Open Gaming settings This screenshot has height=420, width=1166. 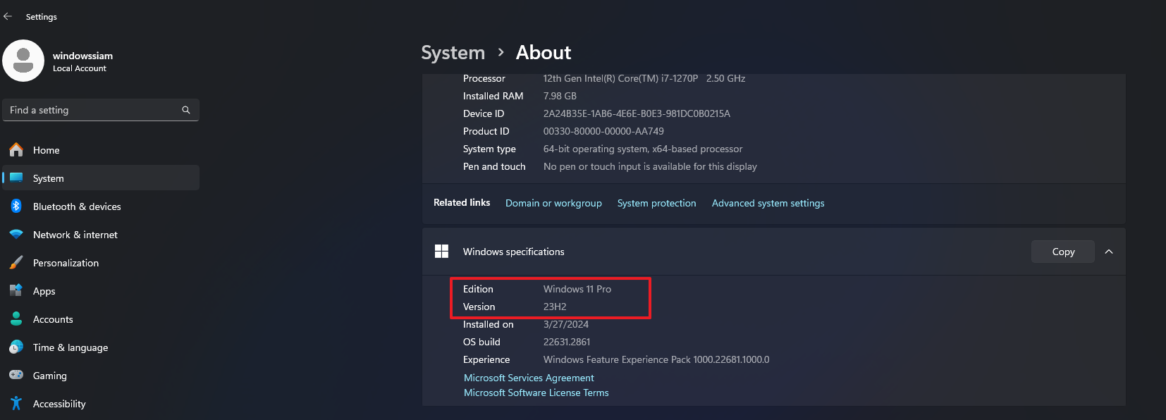click(101, 376)
